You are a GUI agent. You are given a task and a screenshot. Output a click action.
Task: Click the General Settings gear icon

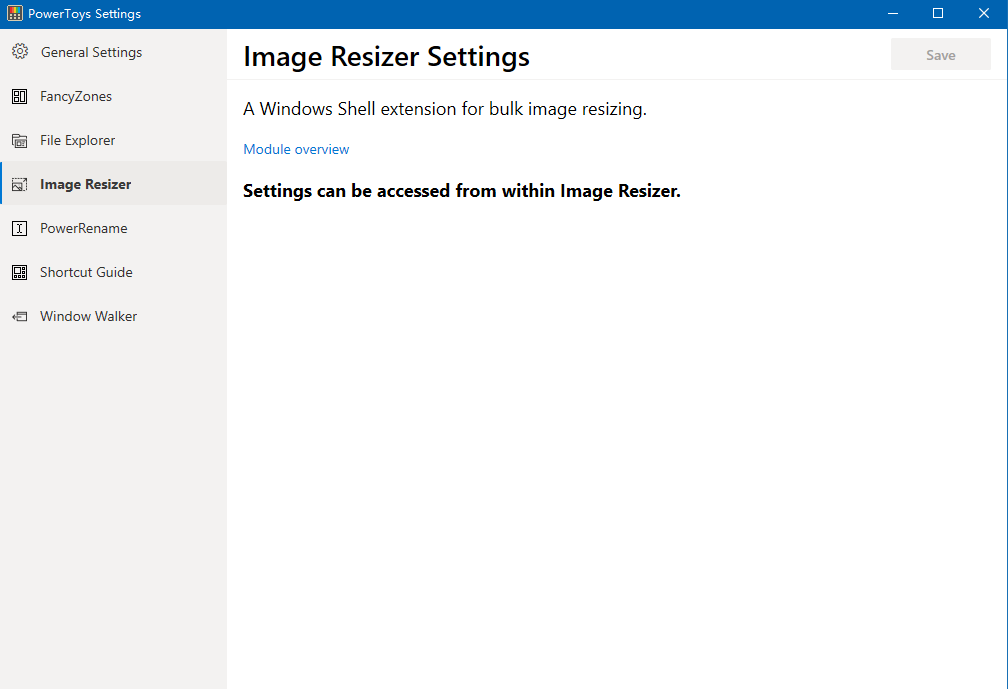(x=19, y=52)
